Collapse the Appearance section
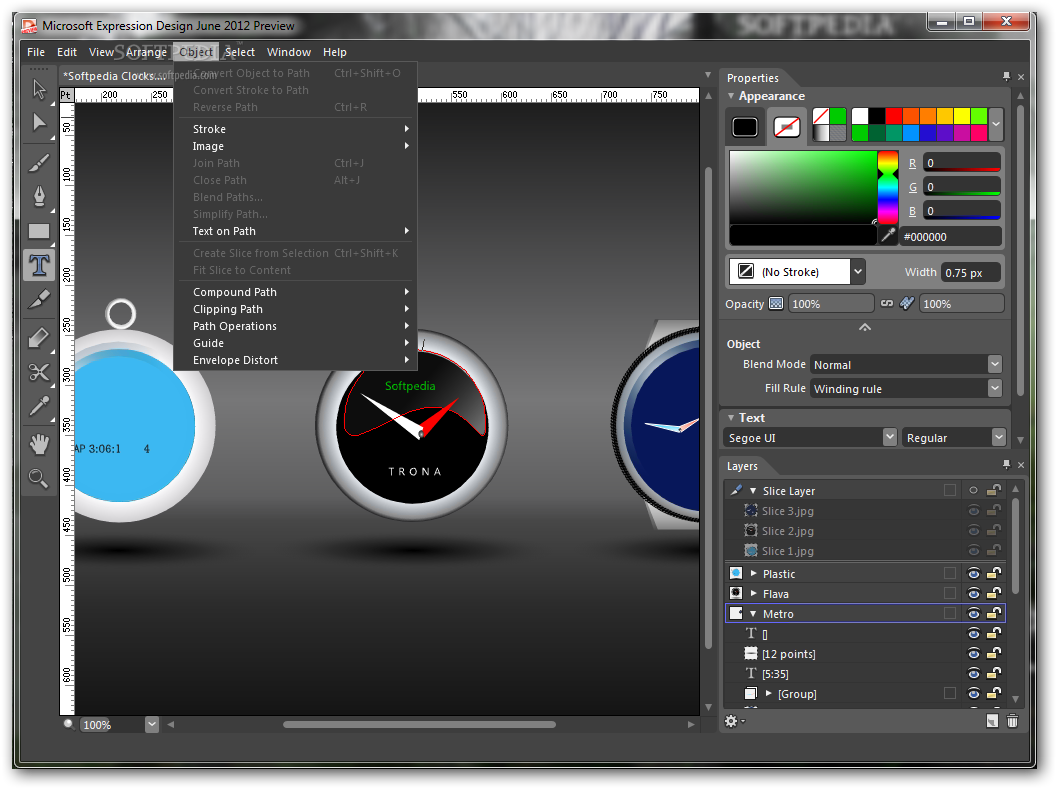This screenshot has height=789, width=1057. click(731, 96)
